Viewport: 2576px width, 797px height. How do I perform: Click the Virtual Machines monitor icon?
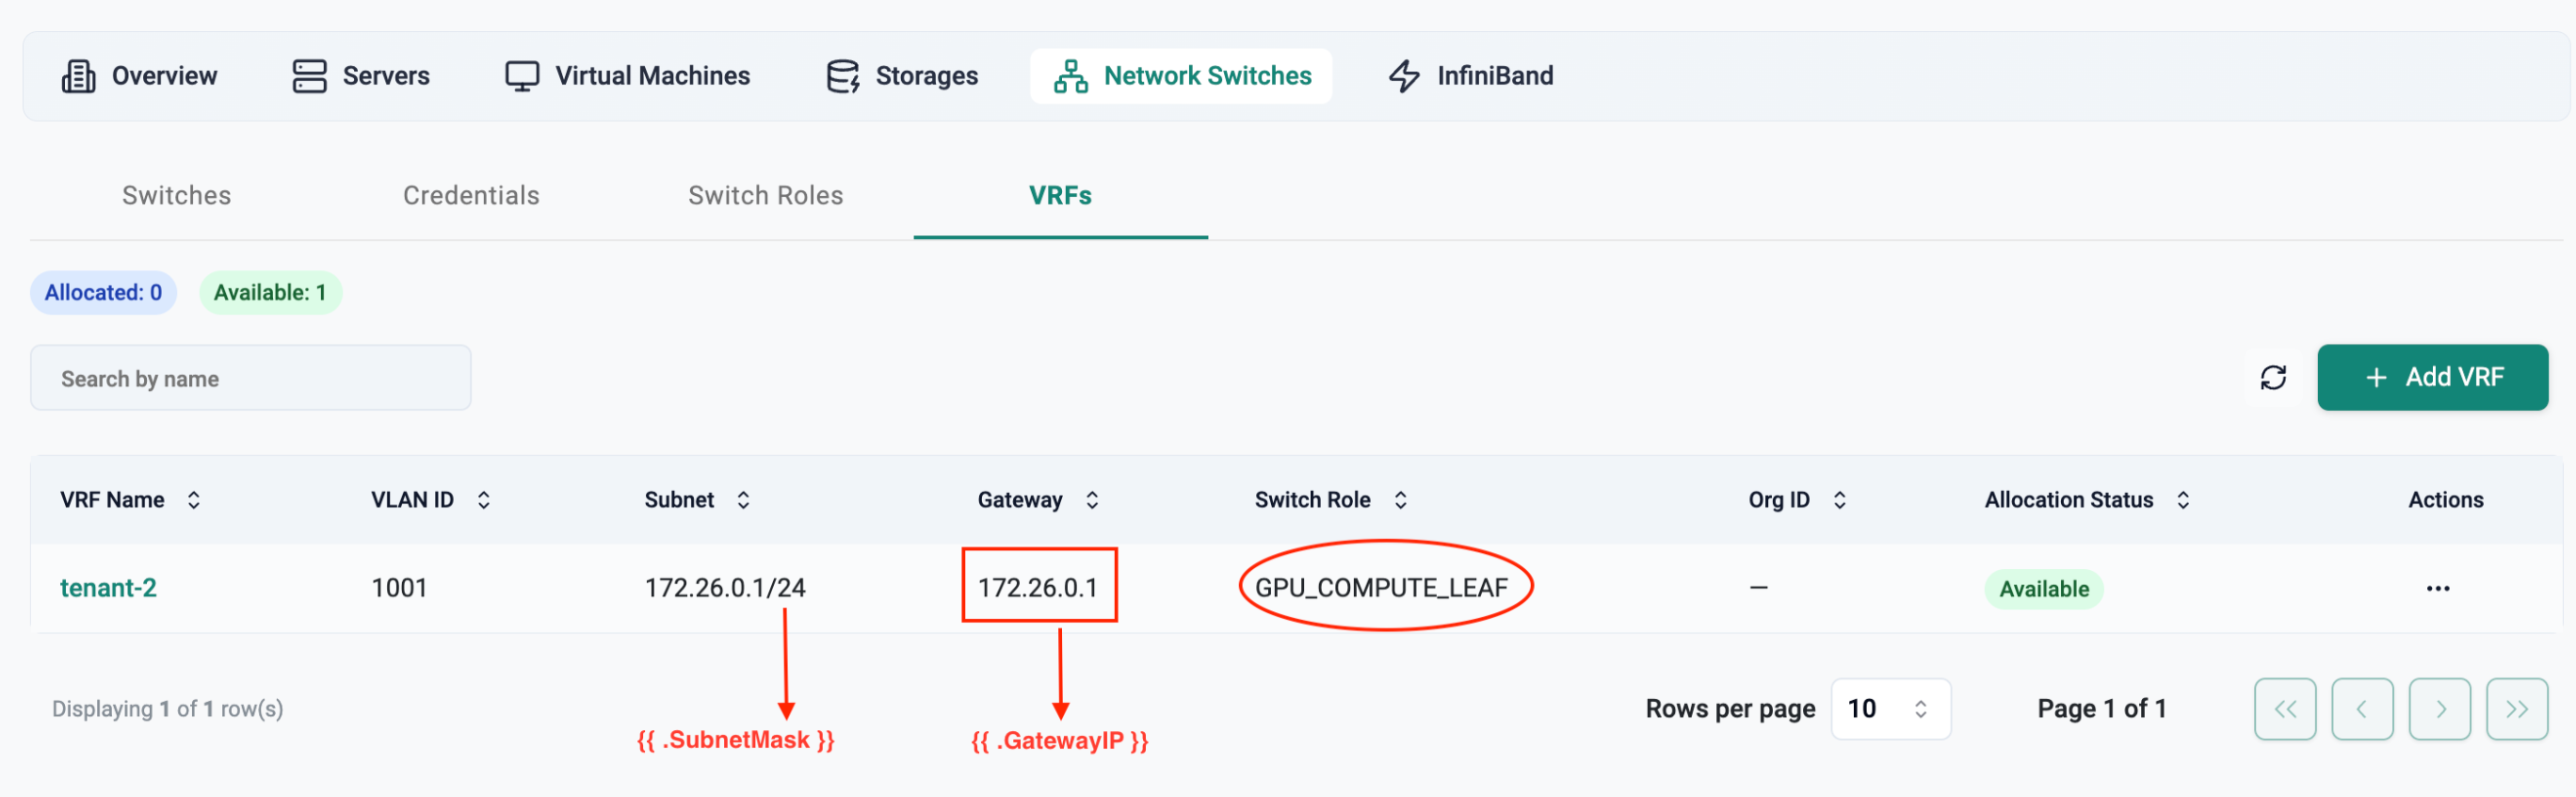click(522, 76)
